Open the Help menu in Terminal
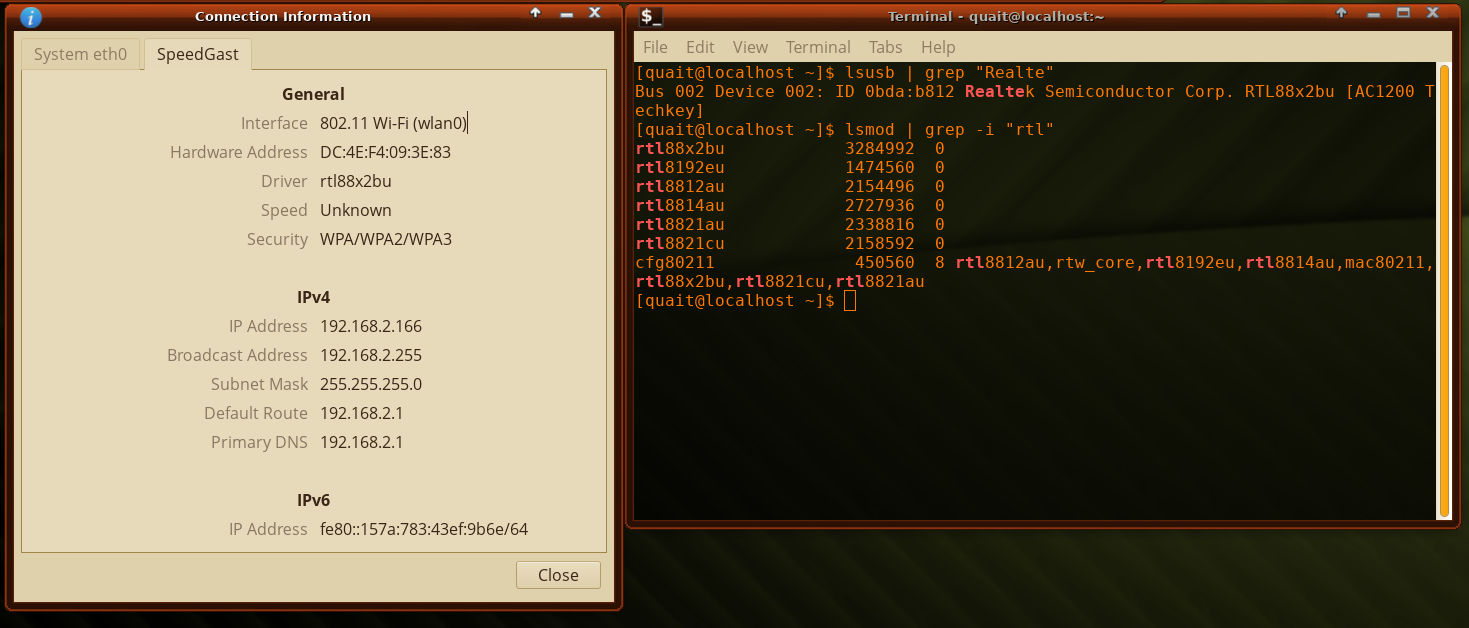 point(938,47)
